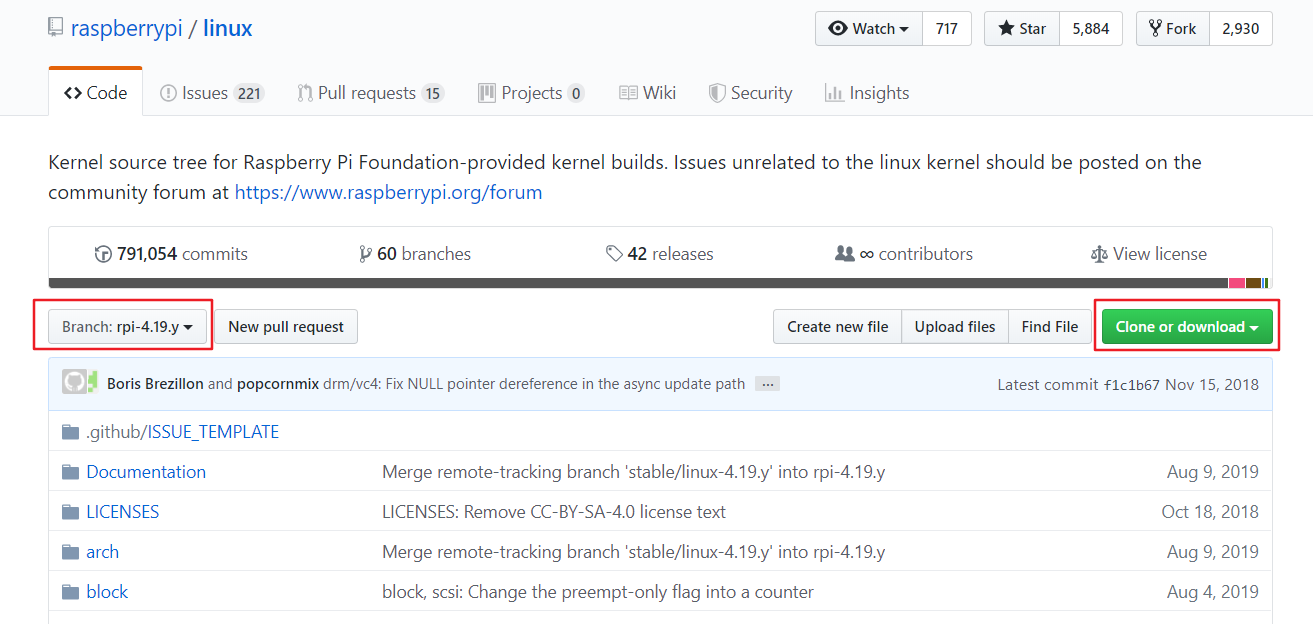Click the tag icon beside 42 releases
Viewport: 1313px width, 624px height.
tap(614, 254)
